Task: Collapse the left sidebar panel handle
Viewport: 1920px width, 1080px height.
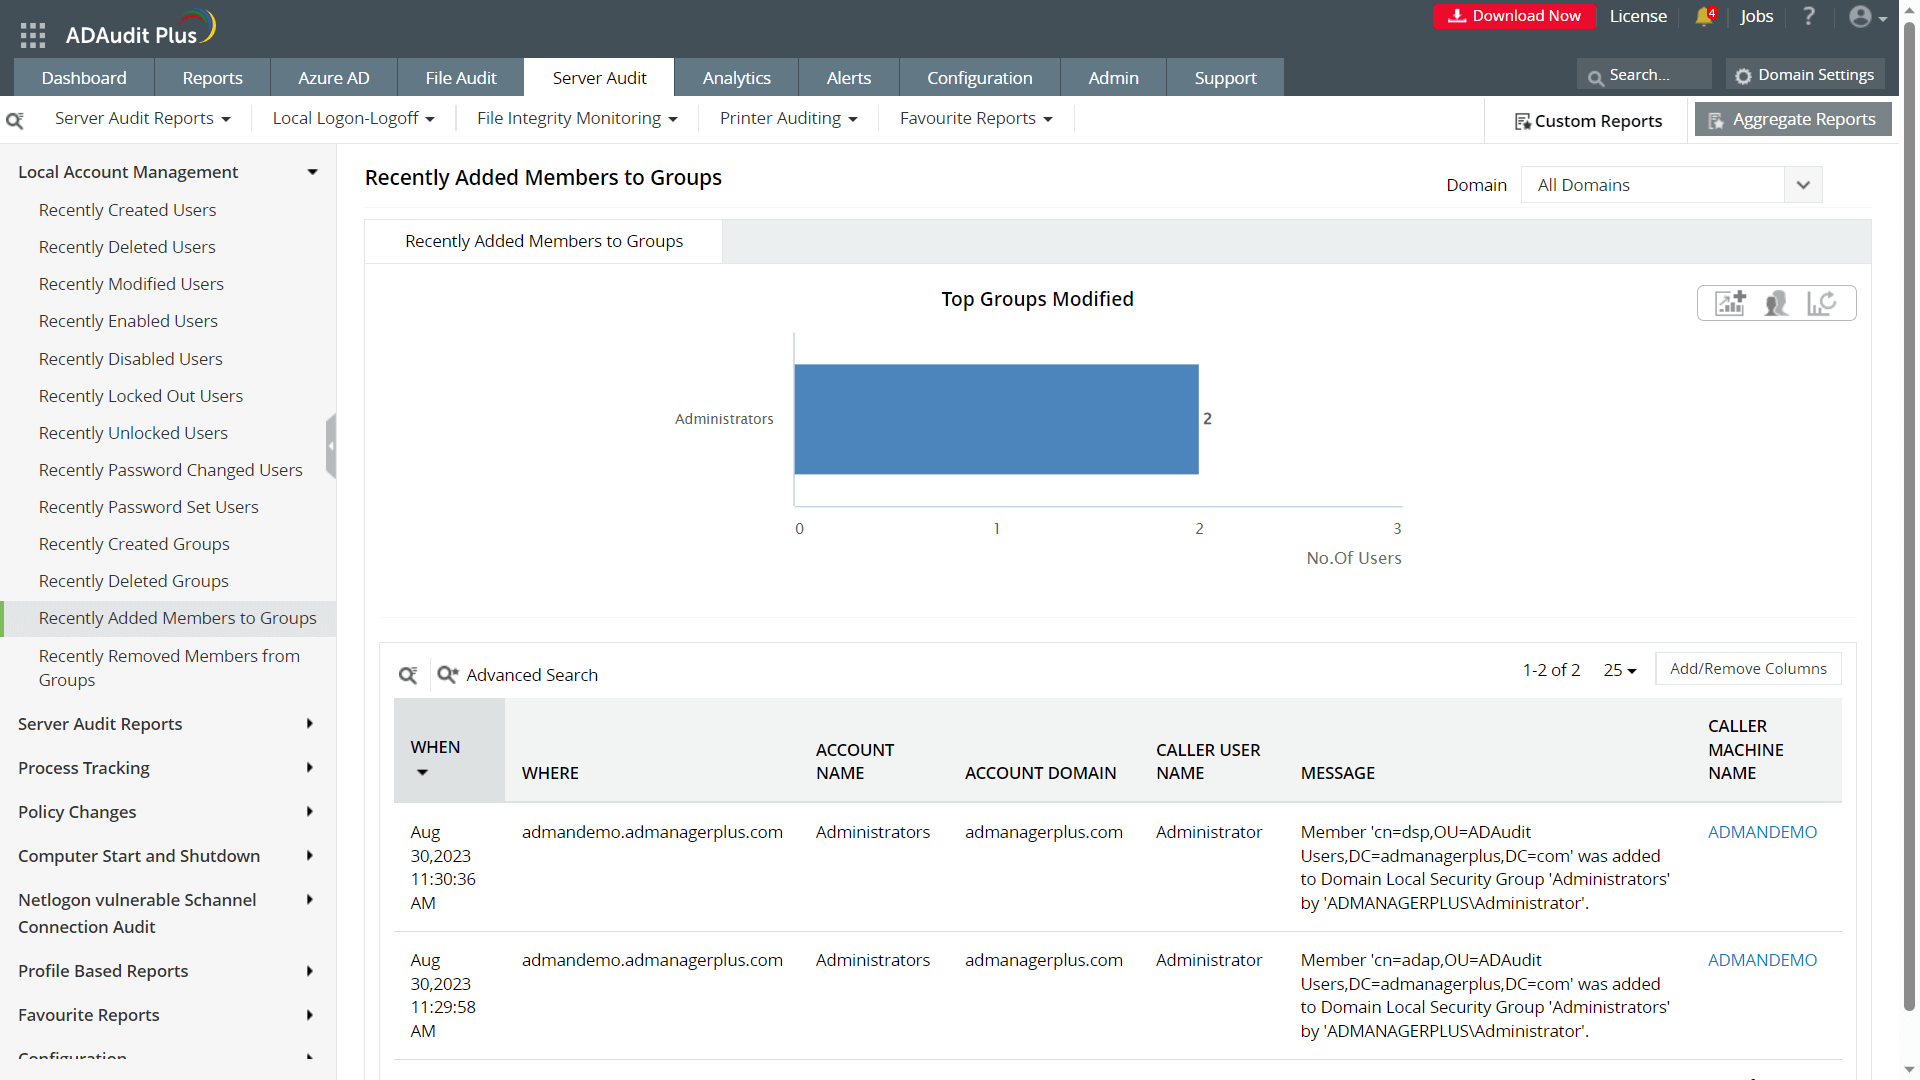Action: click(x=331, y=446)
